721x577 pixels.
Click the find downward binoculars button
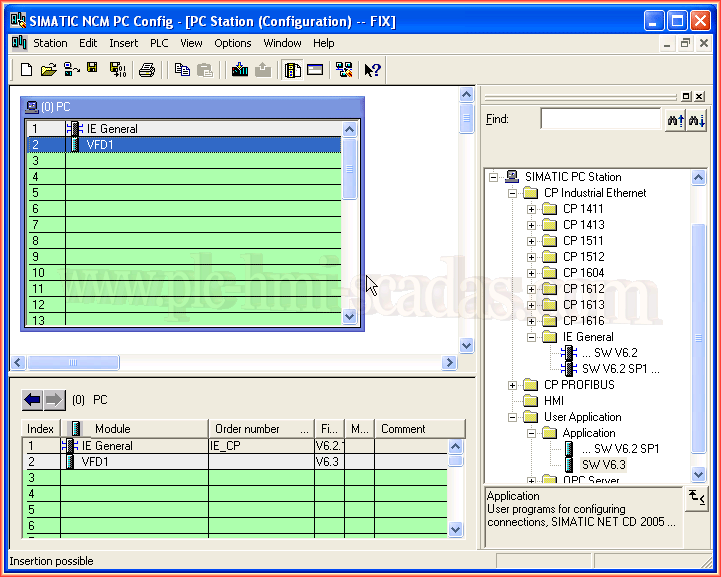coord(697,120)
